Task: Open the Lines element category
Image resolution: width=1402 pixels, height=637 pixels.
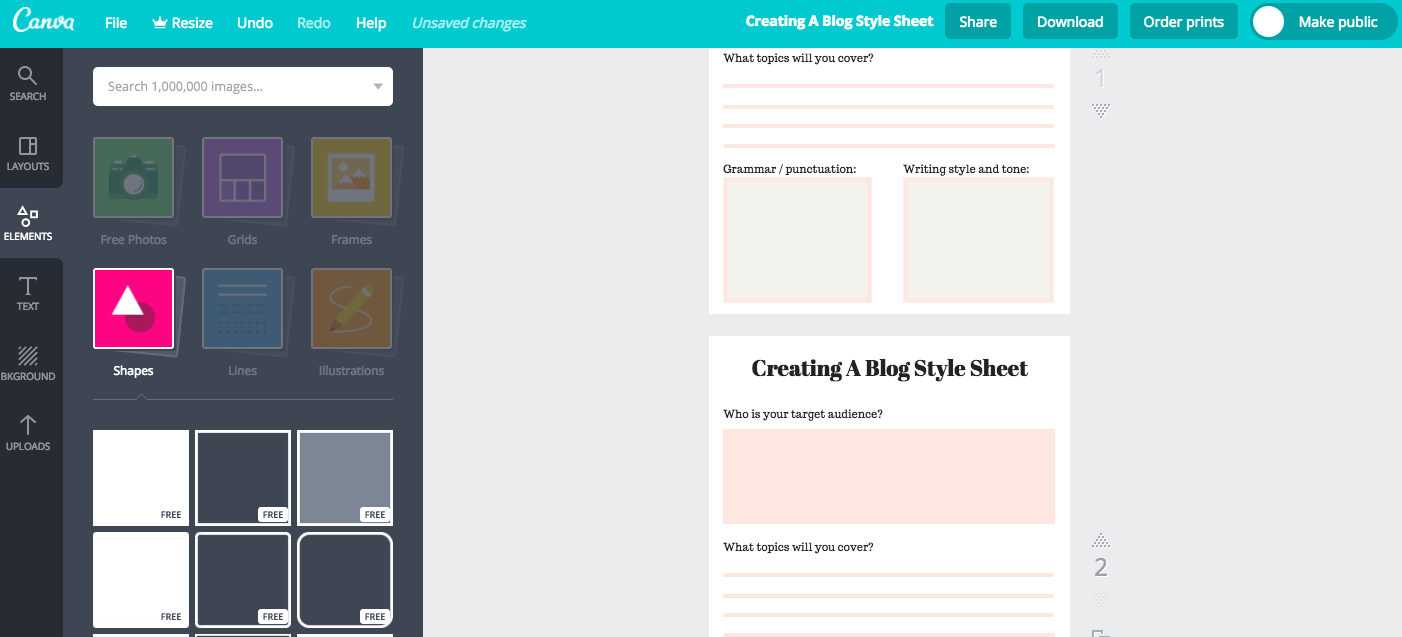Action: coord(242,308)
